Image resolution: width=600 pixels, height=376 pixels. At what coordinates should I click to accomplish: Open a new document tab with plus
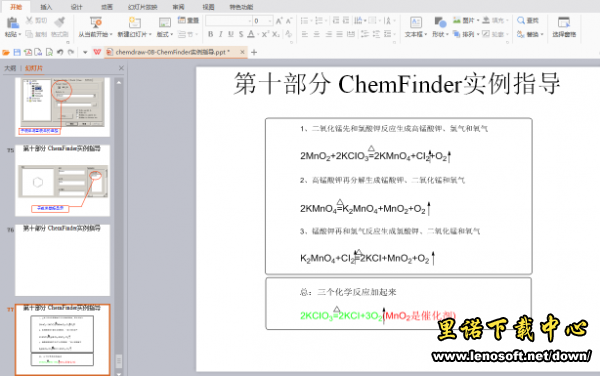click(254, 52)
